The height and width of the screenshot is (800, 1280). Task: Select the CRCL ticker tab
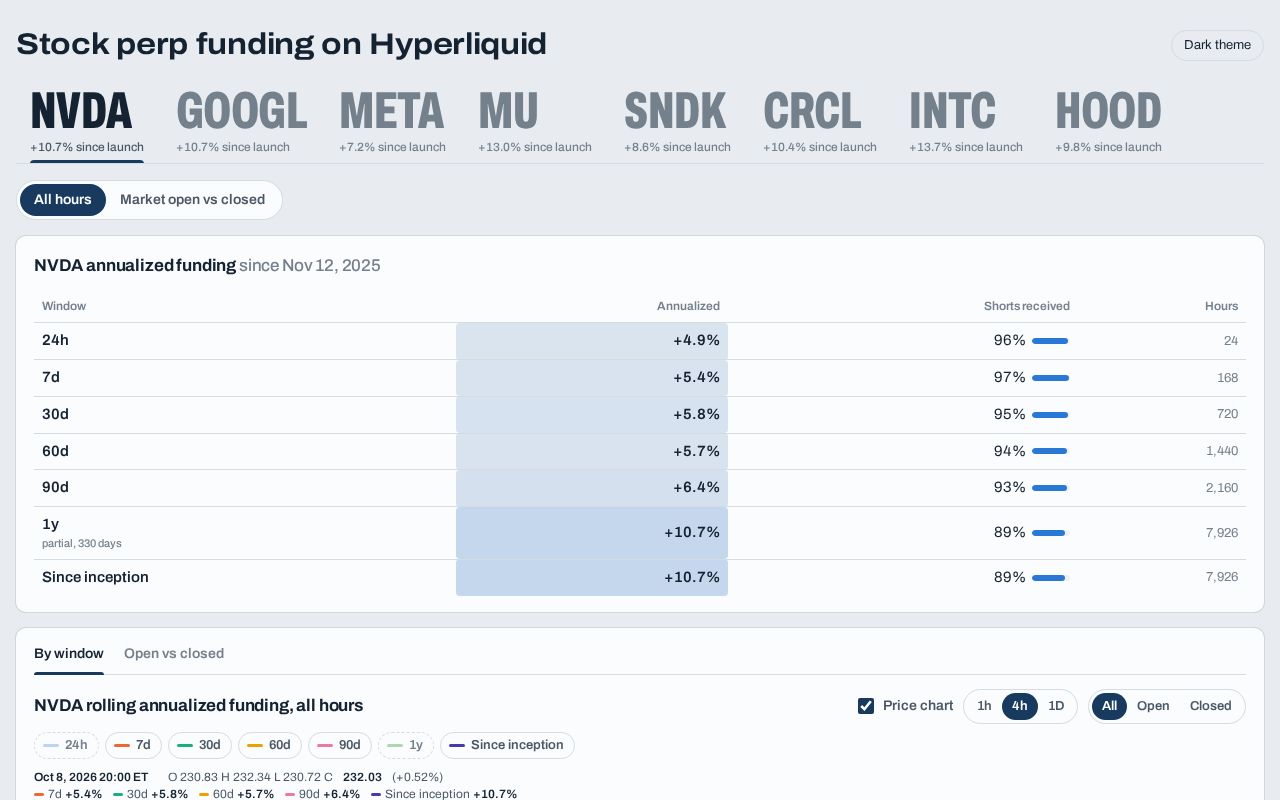(819, 122)
